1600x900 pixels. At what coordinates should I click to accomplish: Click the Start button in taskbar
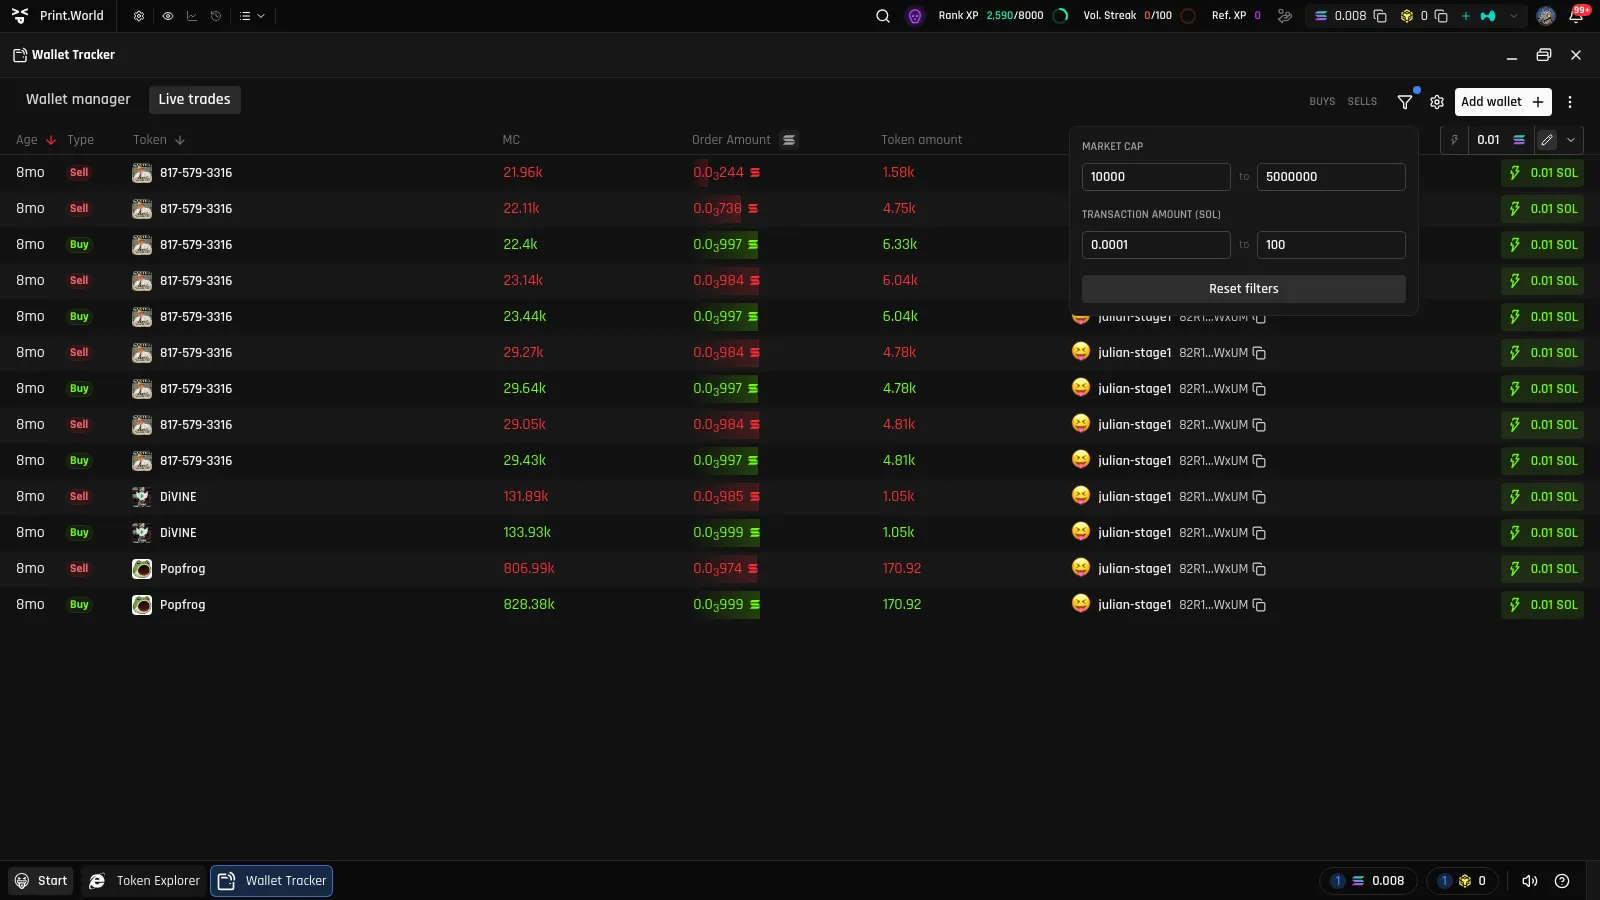[41, 881]
